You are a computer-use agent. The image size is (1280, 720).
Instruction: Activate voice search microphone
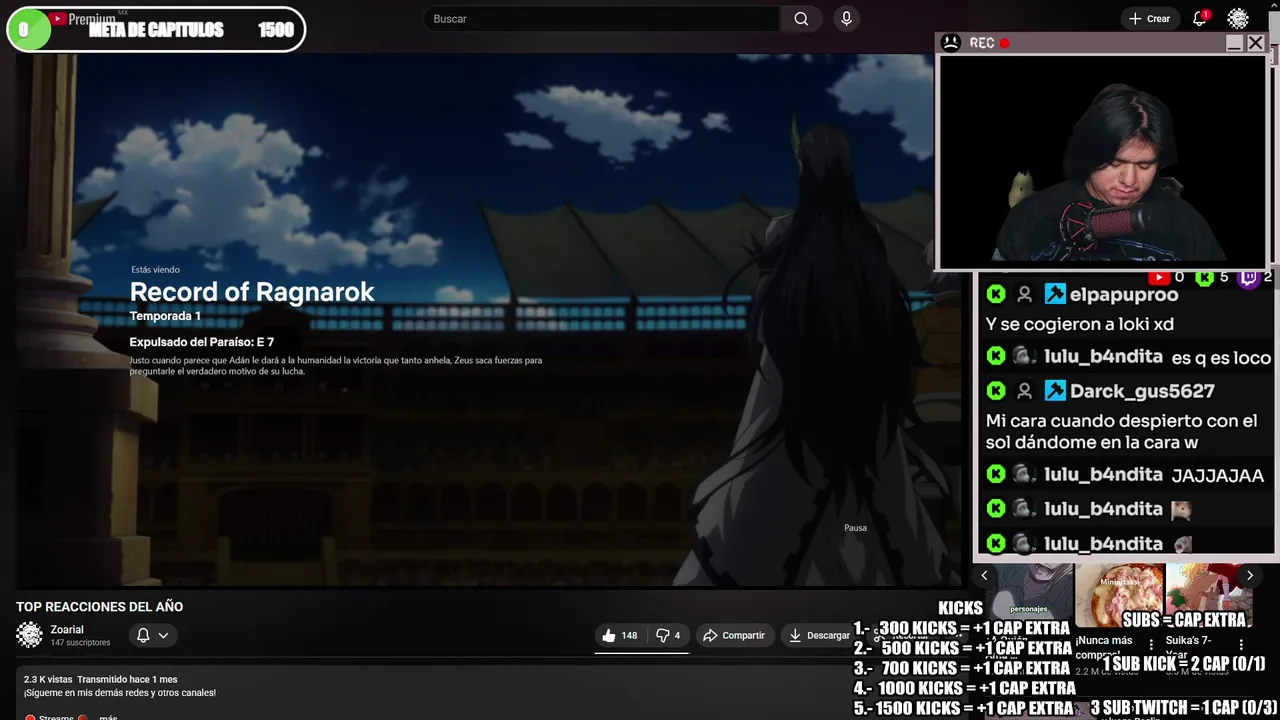[x=846, y=19]
